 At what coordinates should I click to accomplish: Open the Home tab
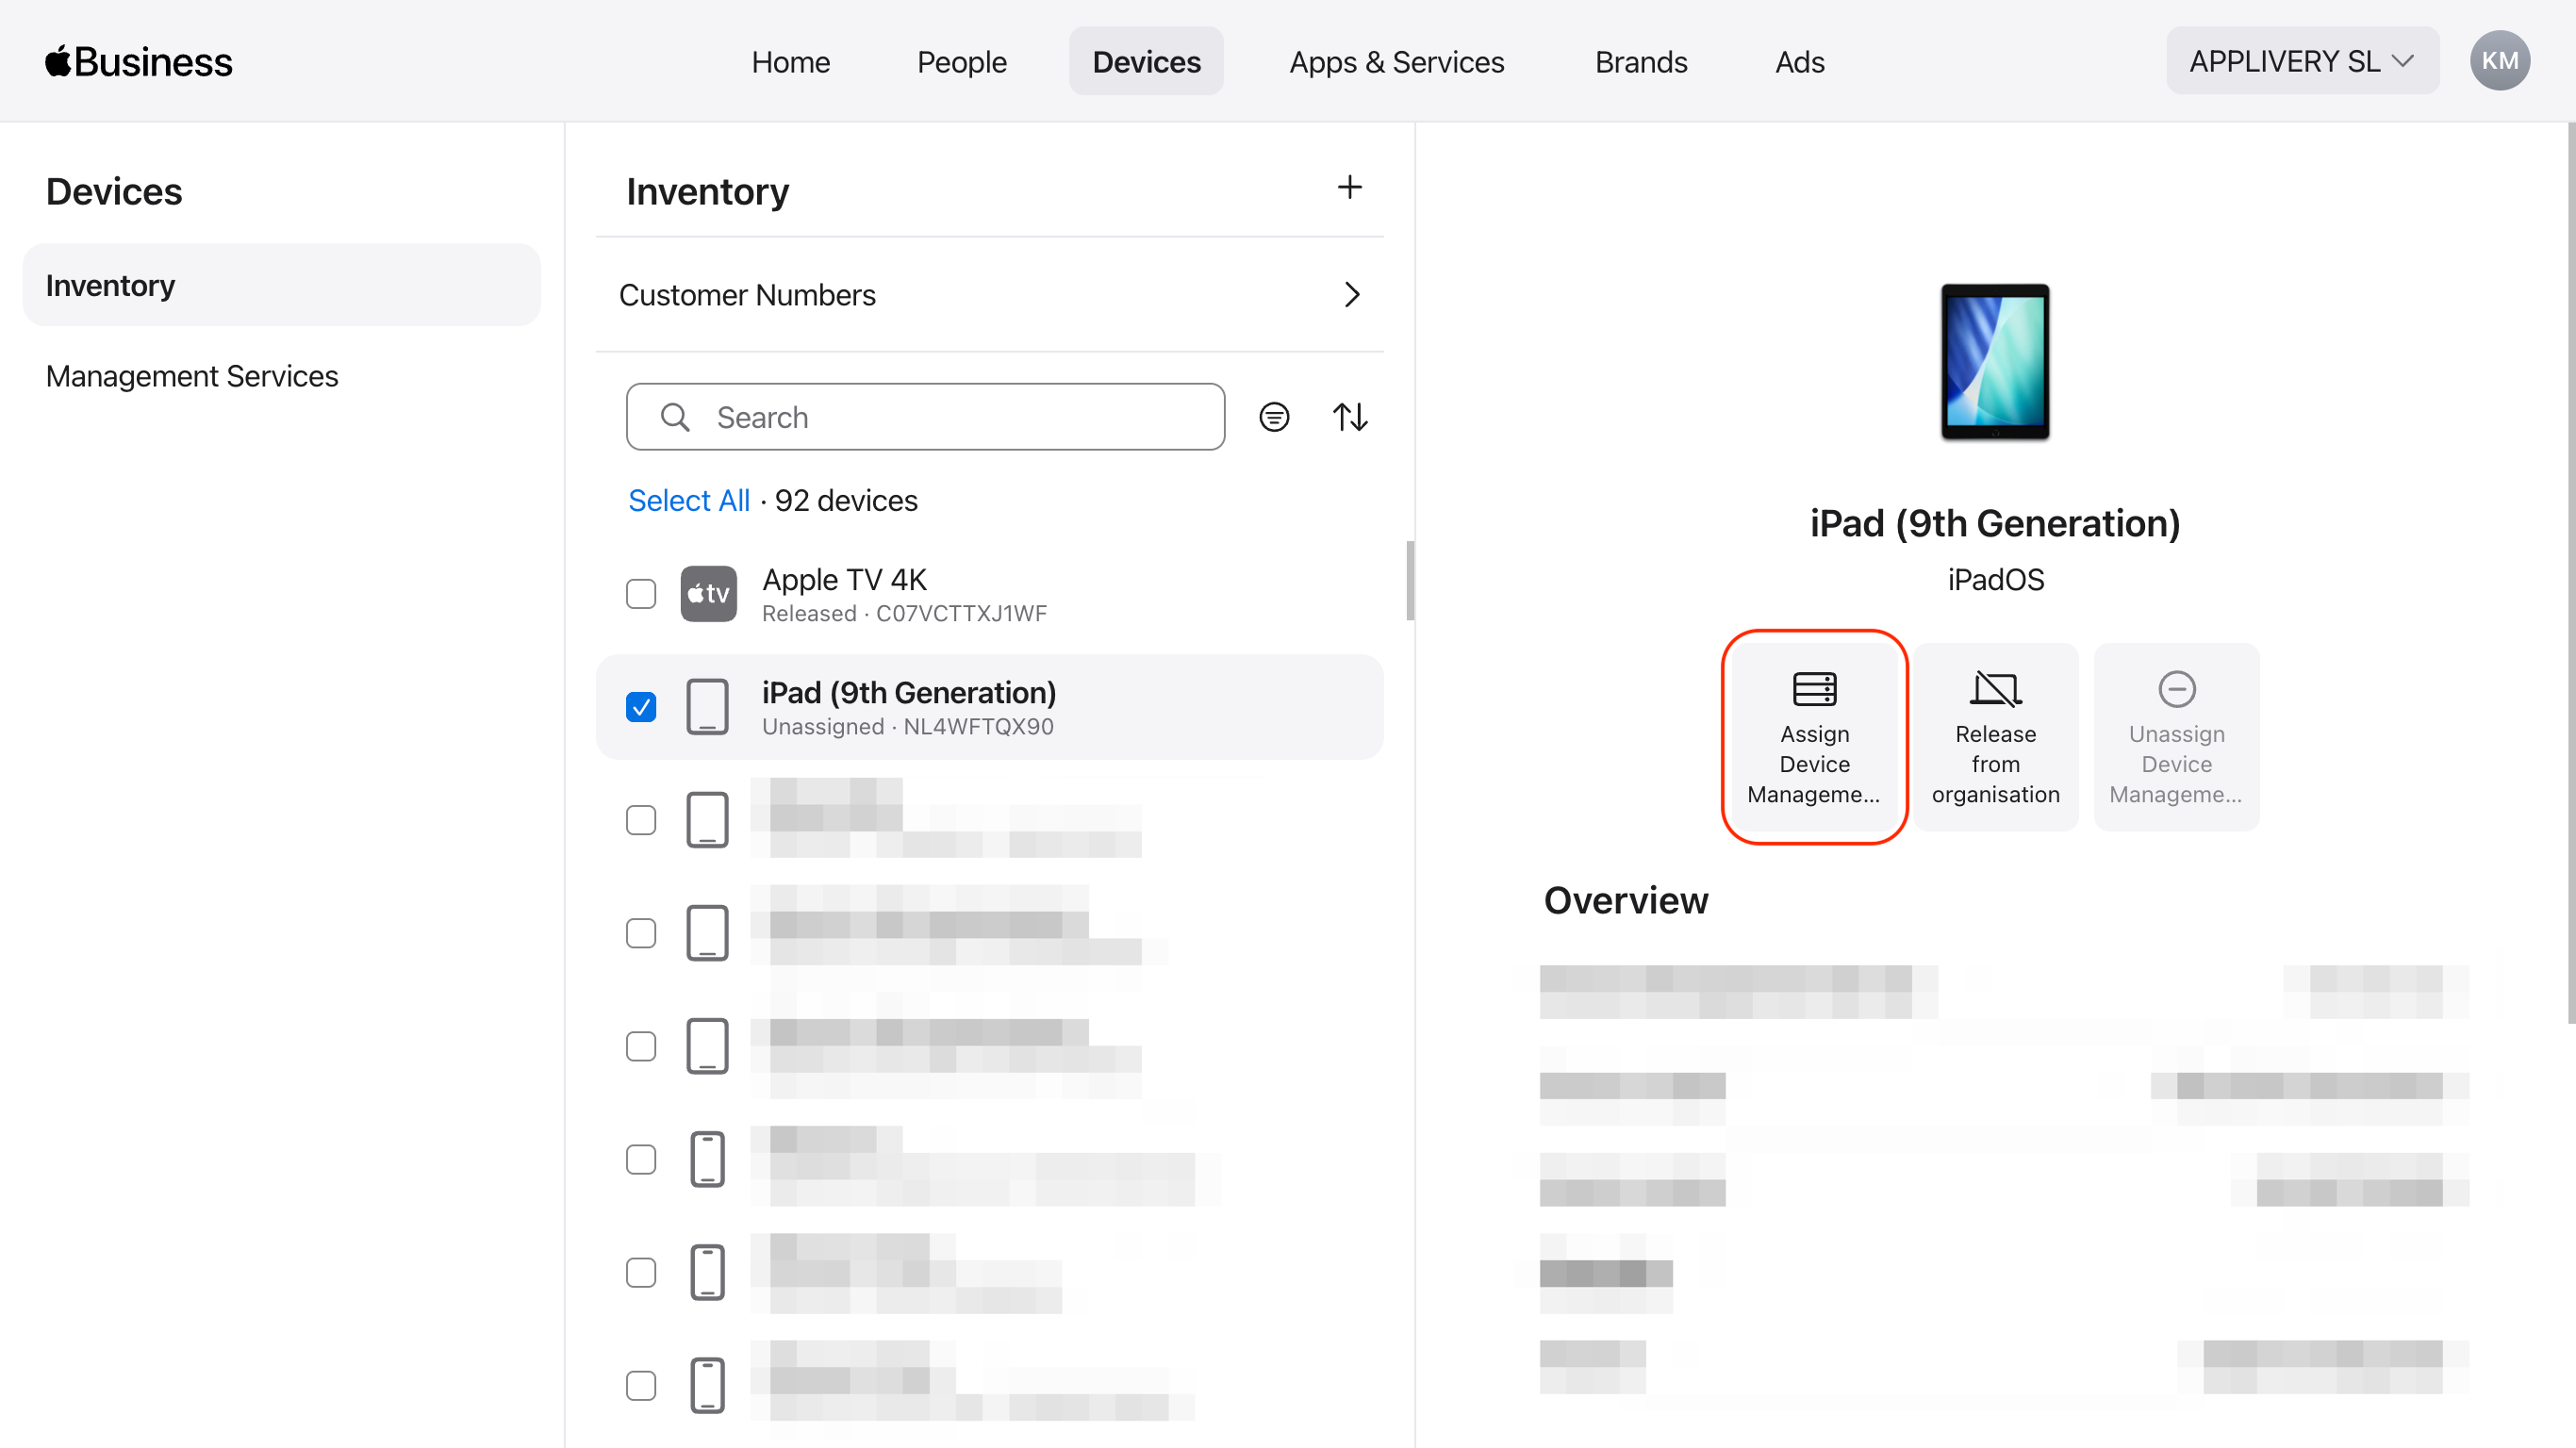790,62
